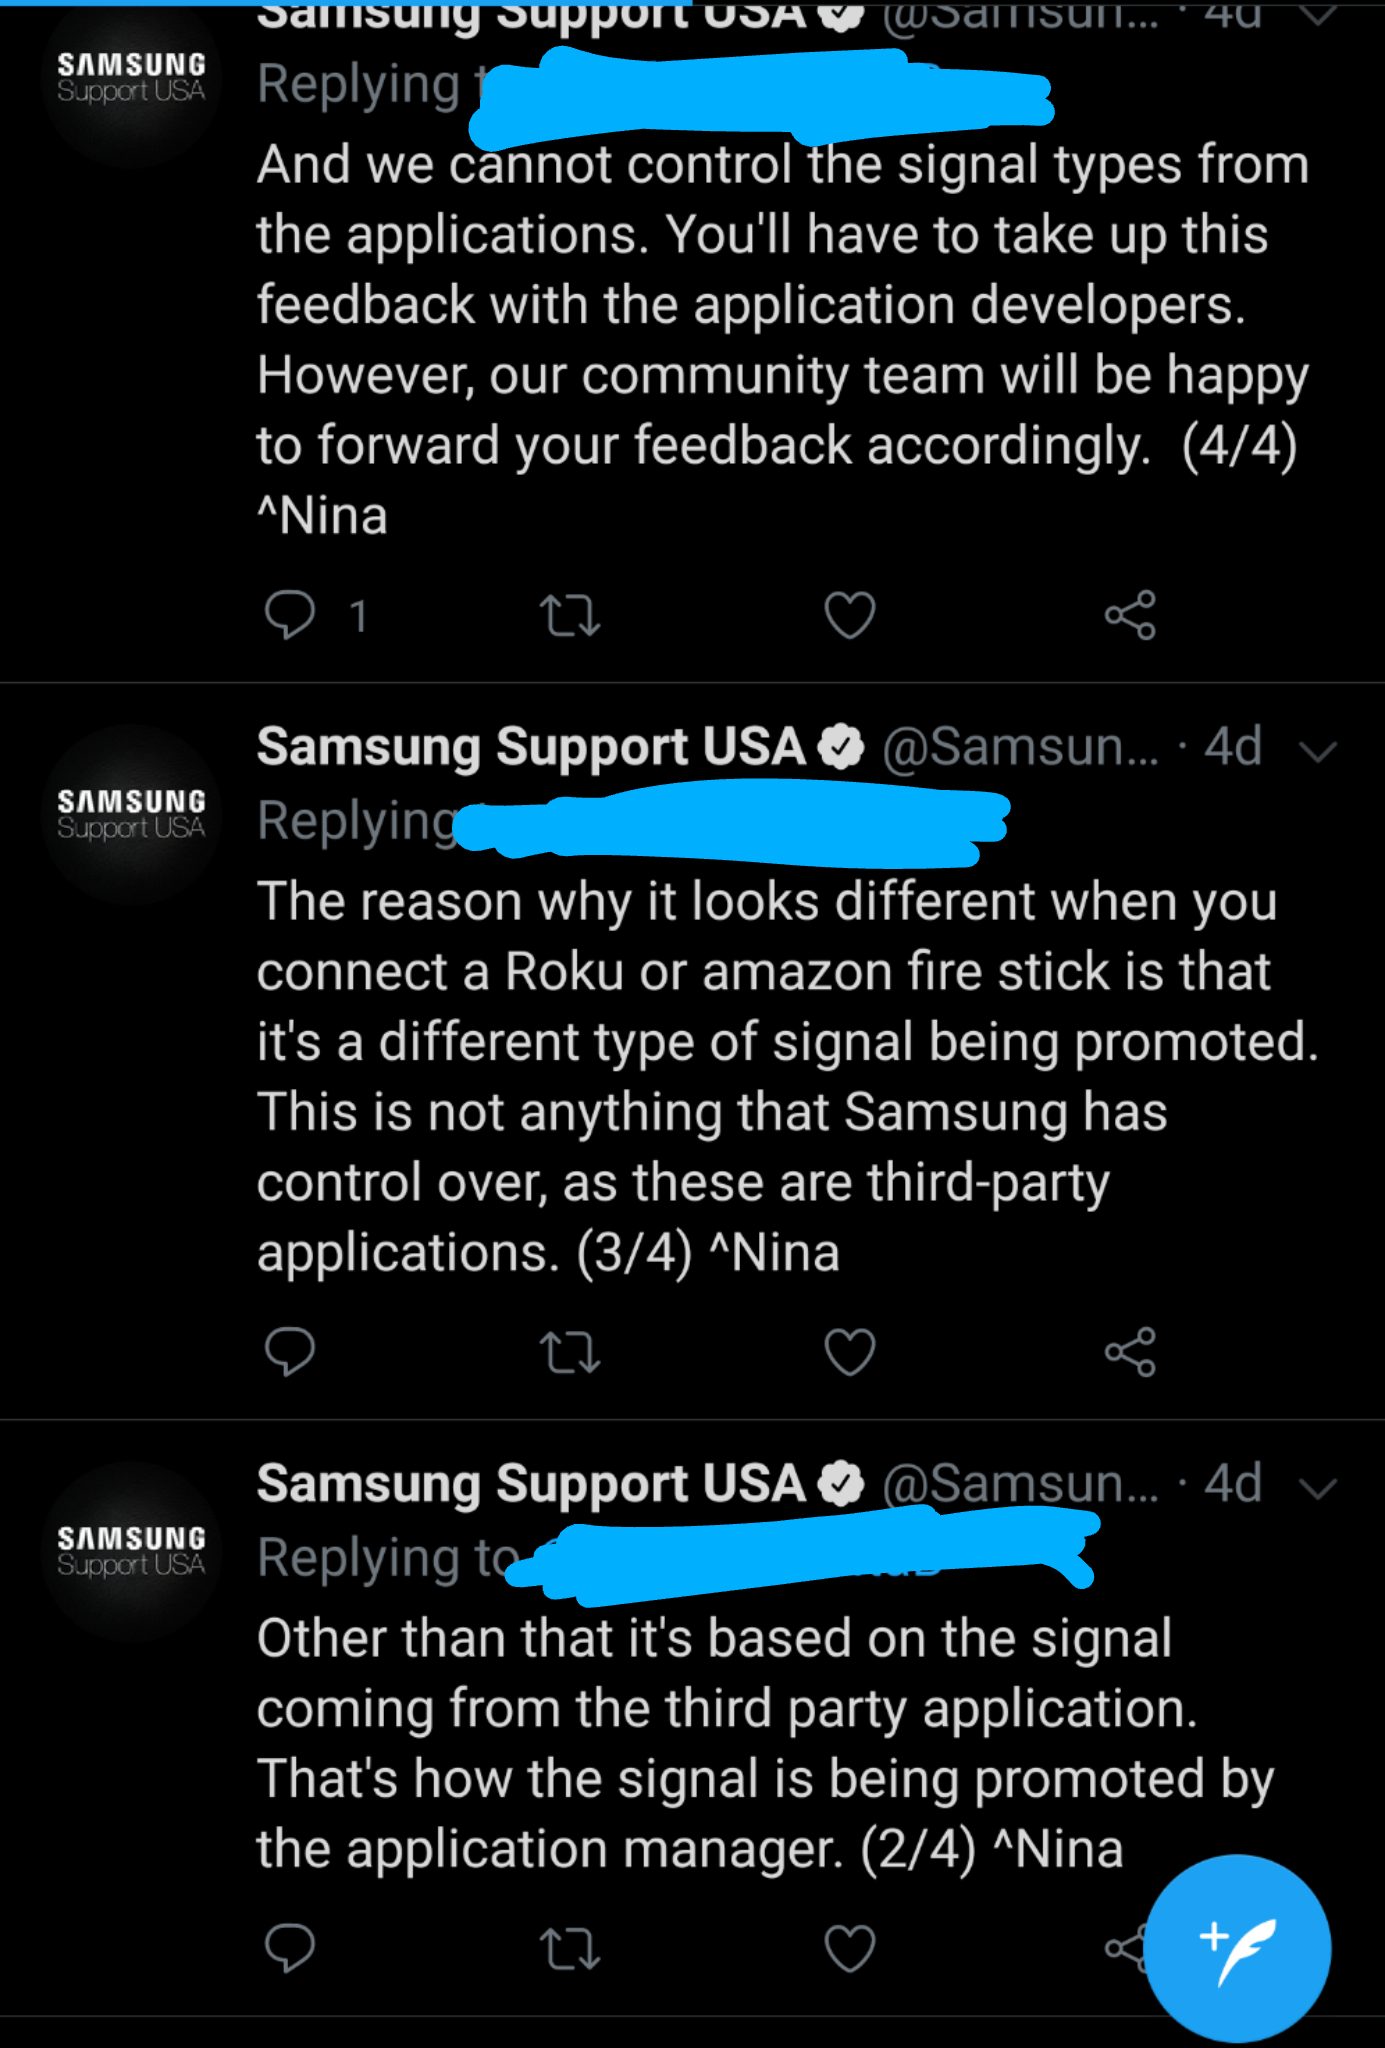Reply to the (2/4) tweet
This screenshot has height=2048, width=1385.
coord(290,1948)
